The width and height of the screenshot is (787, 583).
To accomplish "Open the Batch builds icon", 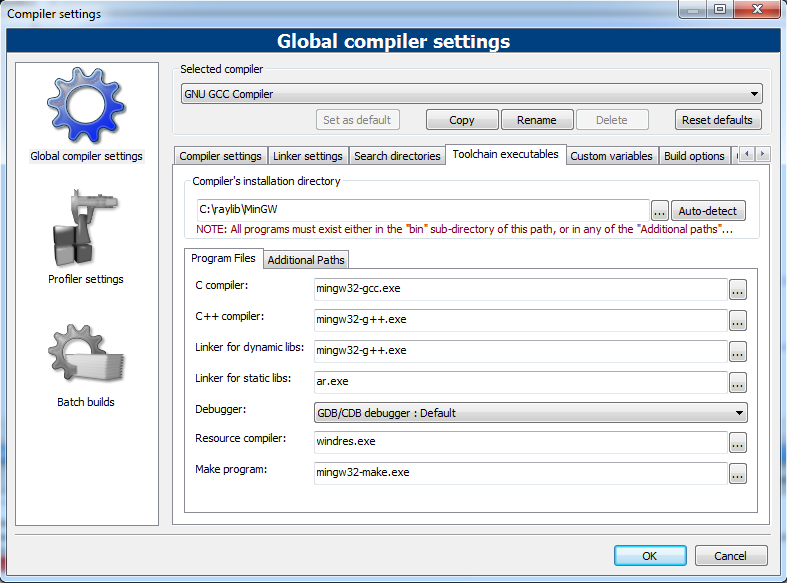I will point(86,355).
